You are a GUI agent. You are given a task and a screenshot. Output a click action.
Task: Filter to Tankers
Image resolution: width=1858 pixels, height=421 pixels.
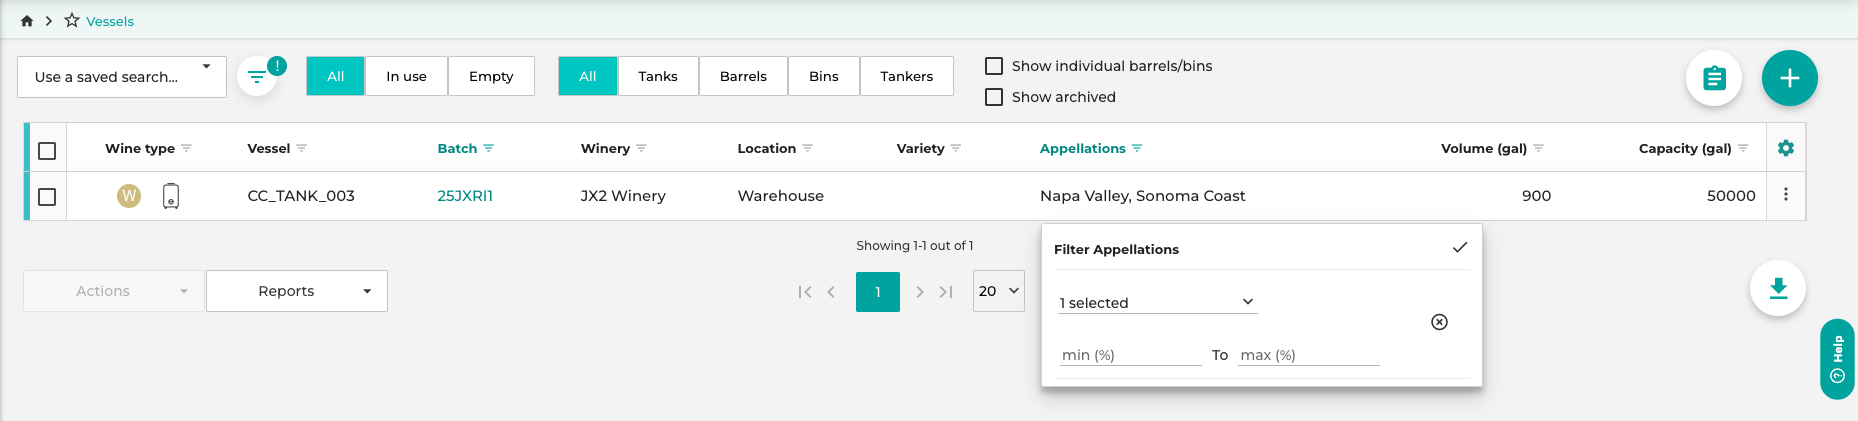(x=907, y=76)
